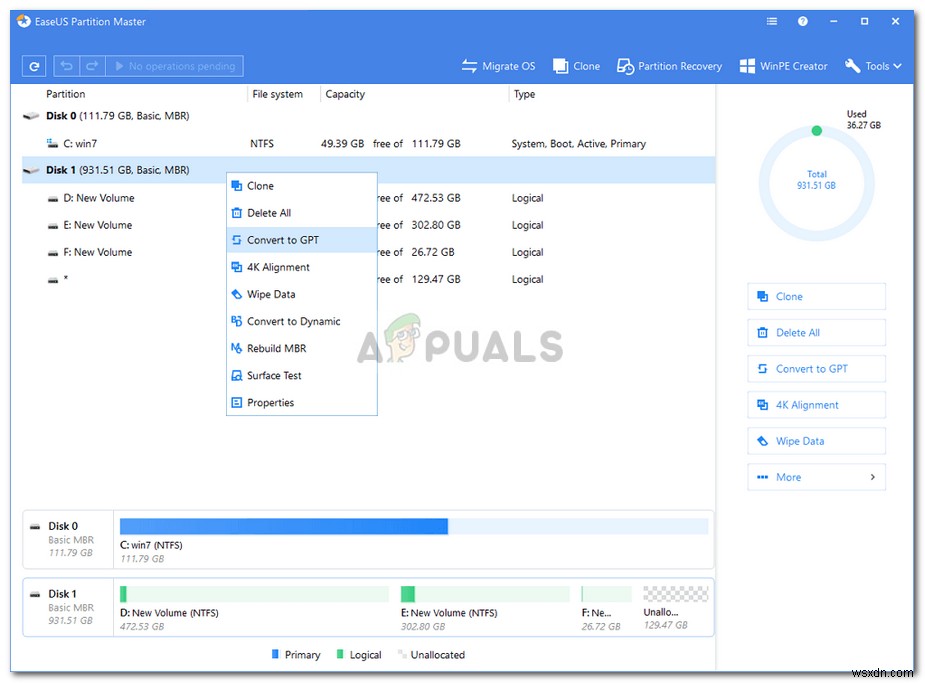Viewport: 925px width, 683px height.
Task: Click E: New Volume bar in disk map
Action: [x=485, y=594]
